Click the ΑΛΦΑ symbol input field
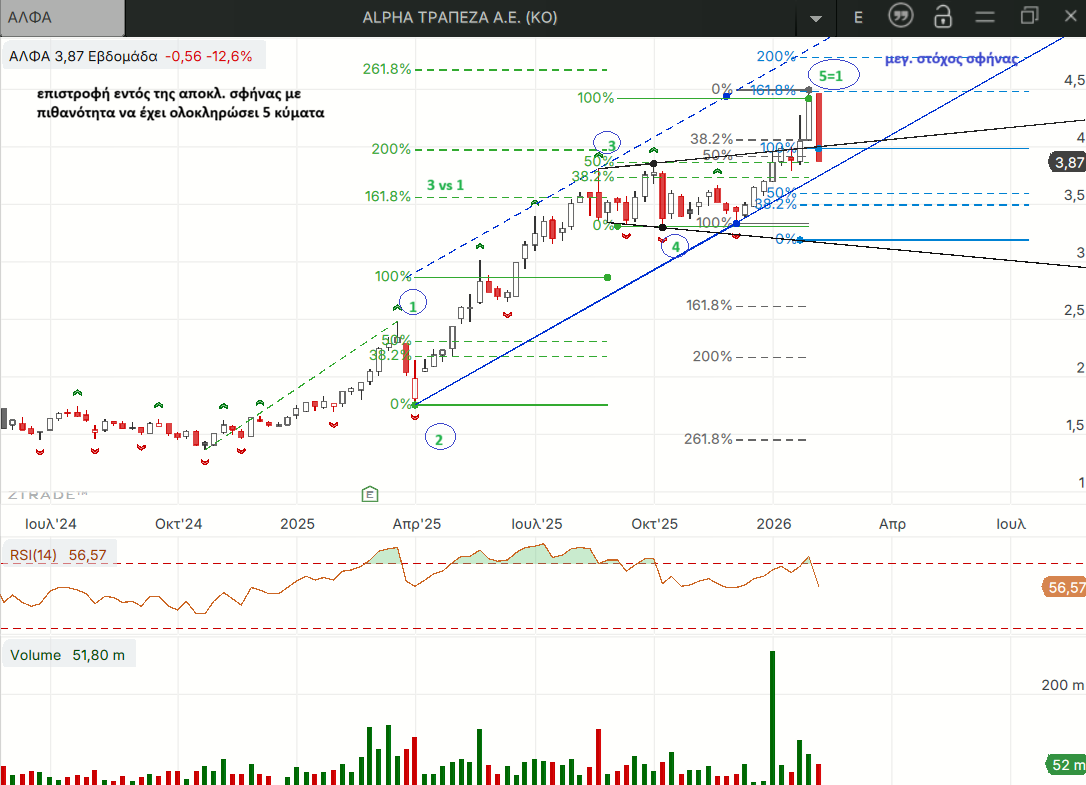This screenshot has width=1086, height=785. pyautogui.click(x=63, y=17)
